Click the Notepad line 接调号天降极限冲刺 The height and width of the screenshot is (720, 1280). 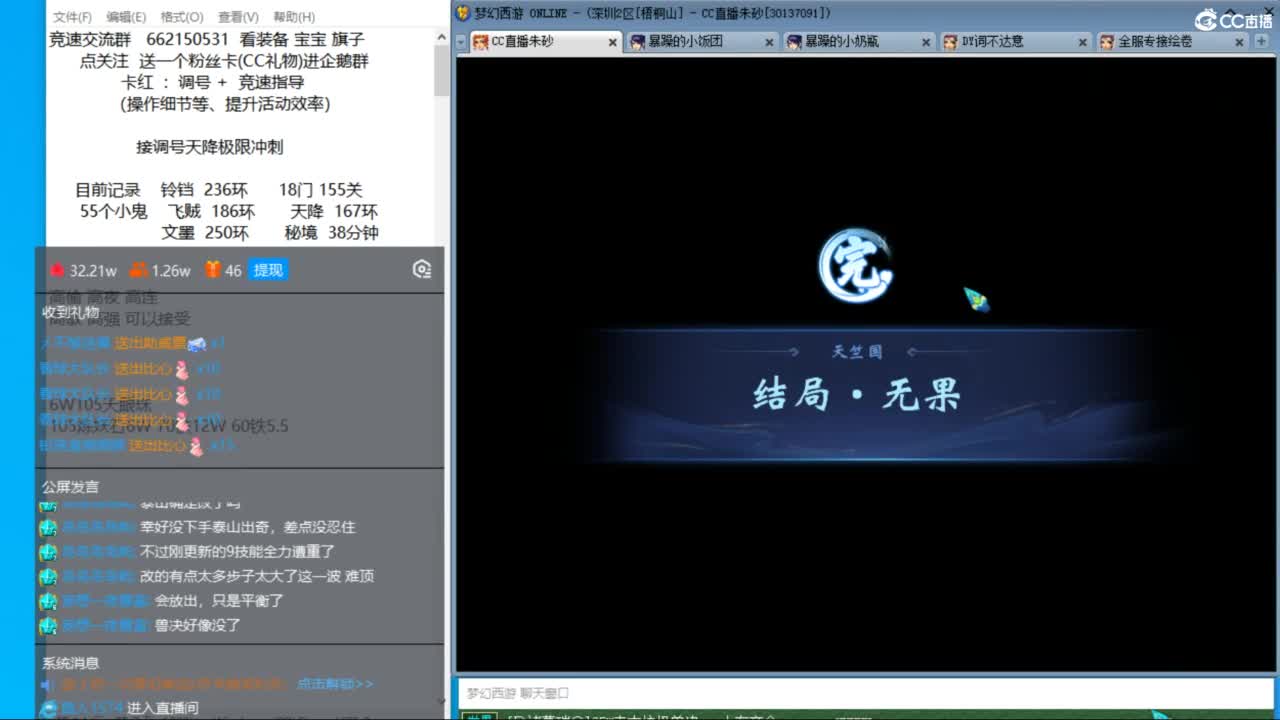[210, 147]
